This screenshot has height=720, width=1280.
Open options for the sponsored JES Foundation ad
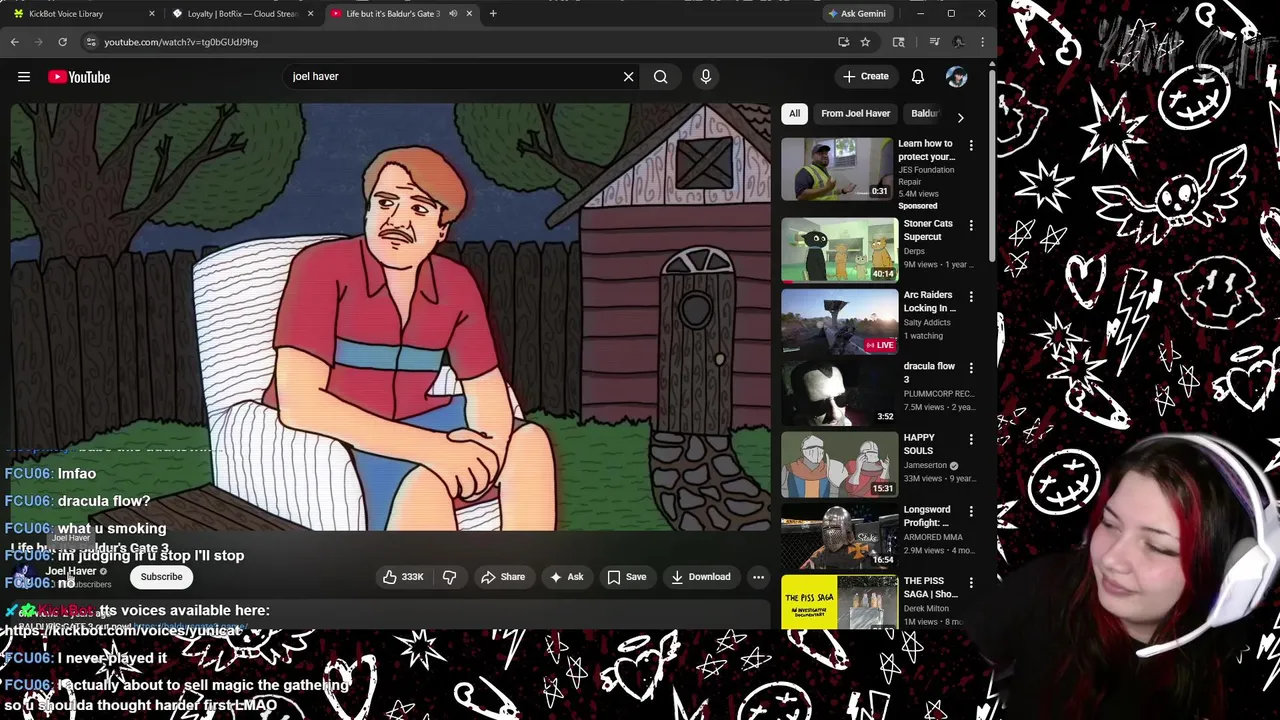970,146
